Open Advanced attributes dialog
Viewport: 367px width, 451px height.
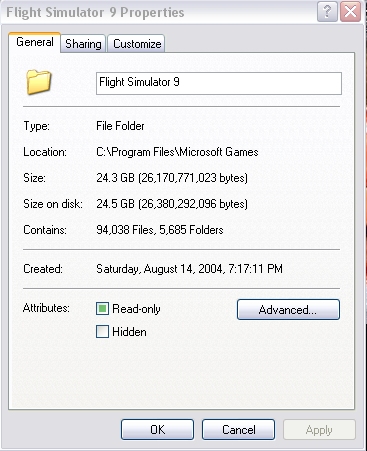coord(288,310)
